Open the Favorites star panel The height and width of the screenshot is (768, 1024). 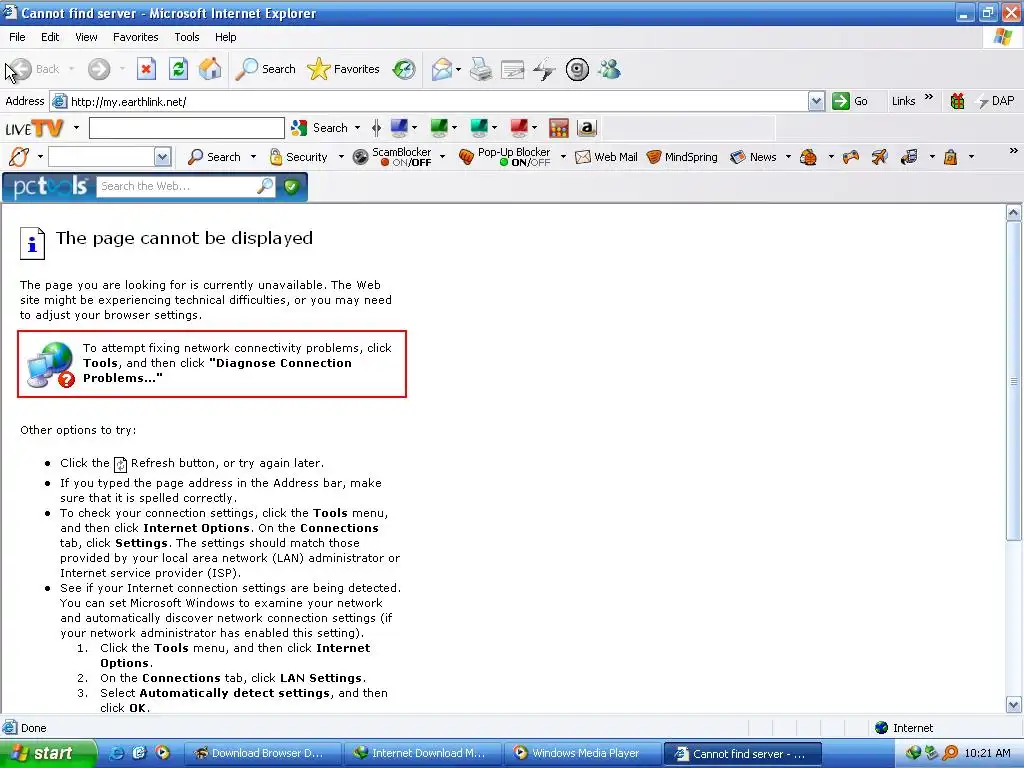click(x=344, y=69)
